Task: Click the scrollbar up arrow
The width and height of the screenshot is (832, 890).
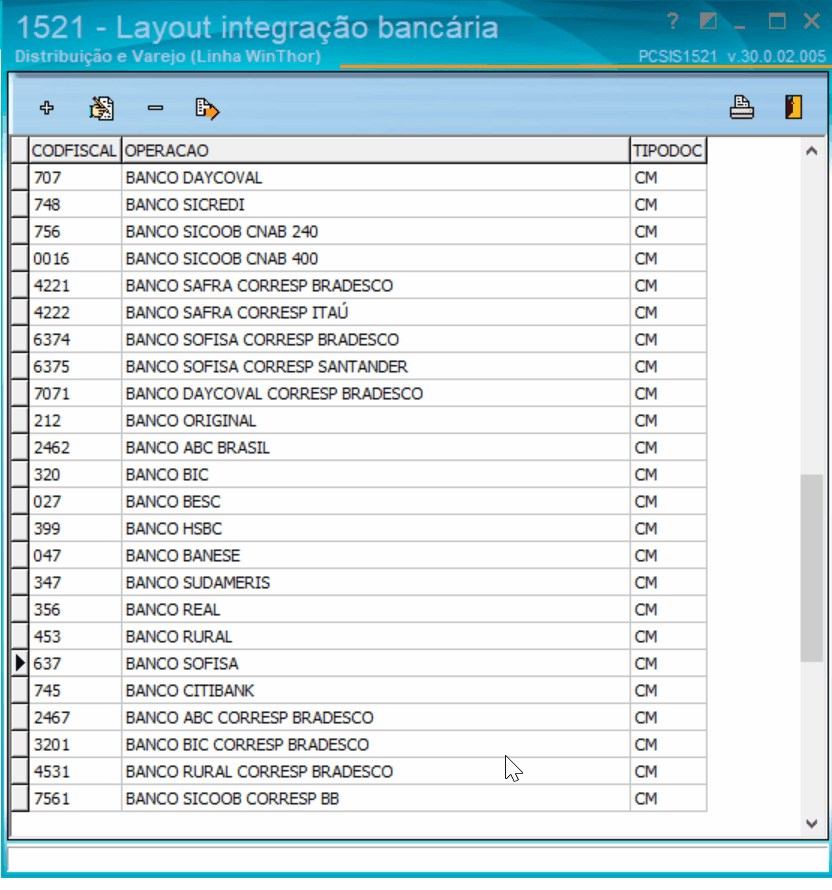Action: pyautogui.click(x=812, y=151)
